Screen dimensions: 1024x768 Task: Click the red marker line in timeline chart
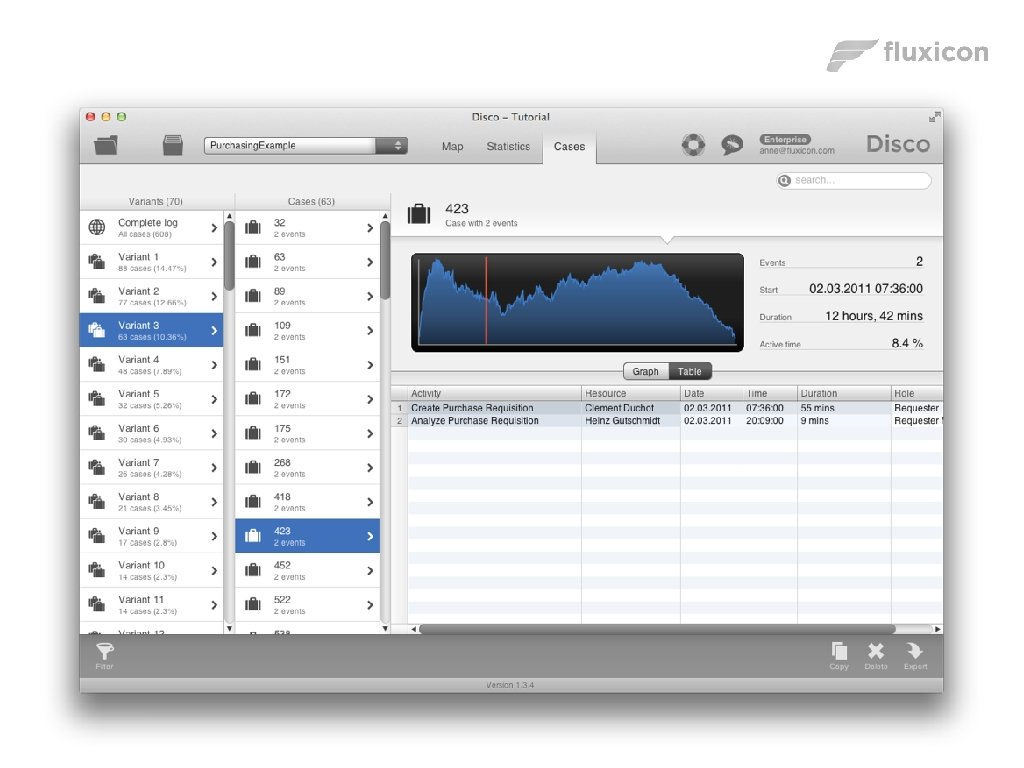(486, 300)
